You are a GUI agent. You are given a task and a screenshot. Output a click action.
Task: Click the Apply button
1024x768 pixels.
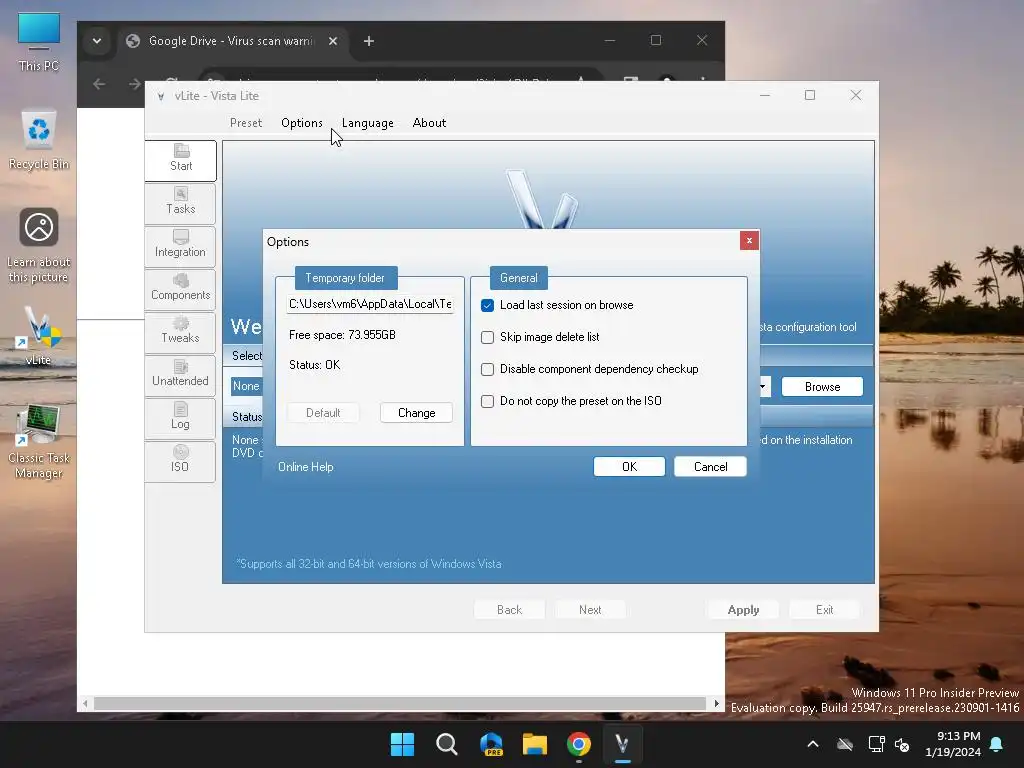click(743, 610)
